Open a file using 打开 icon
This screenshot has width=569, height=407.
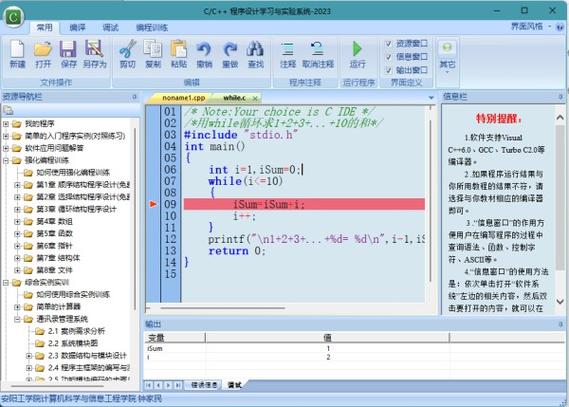click(x=43, y=54)
